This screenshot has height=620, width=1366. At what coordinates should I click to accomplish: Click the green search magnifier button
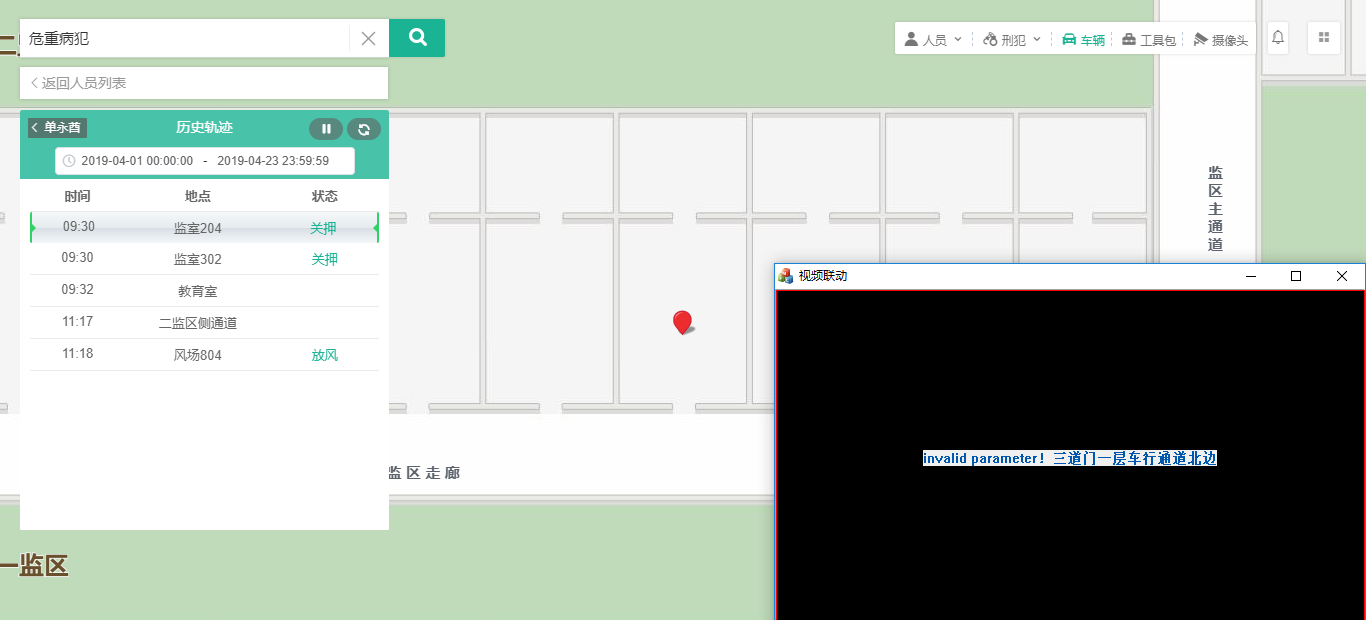pyautogui.click(x=417, y=38)
